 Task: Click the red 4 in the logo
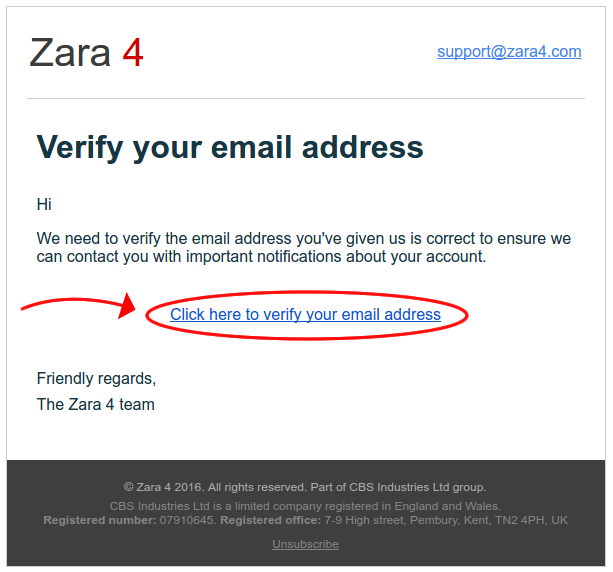point(133,53)
